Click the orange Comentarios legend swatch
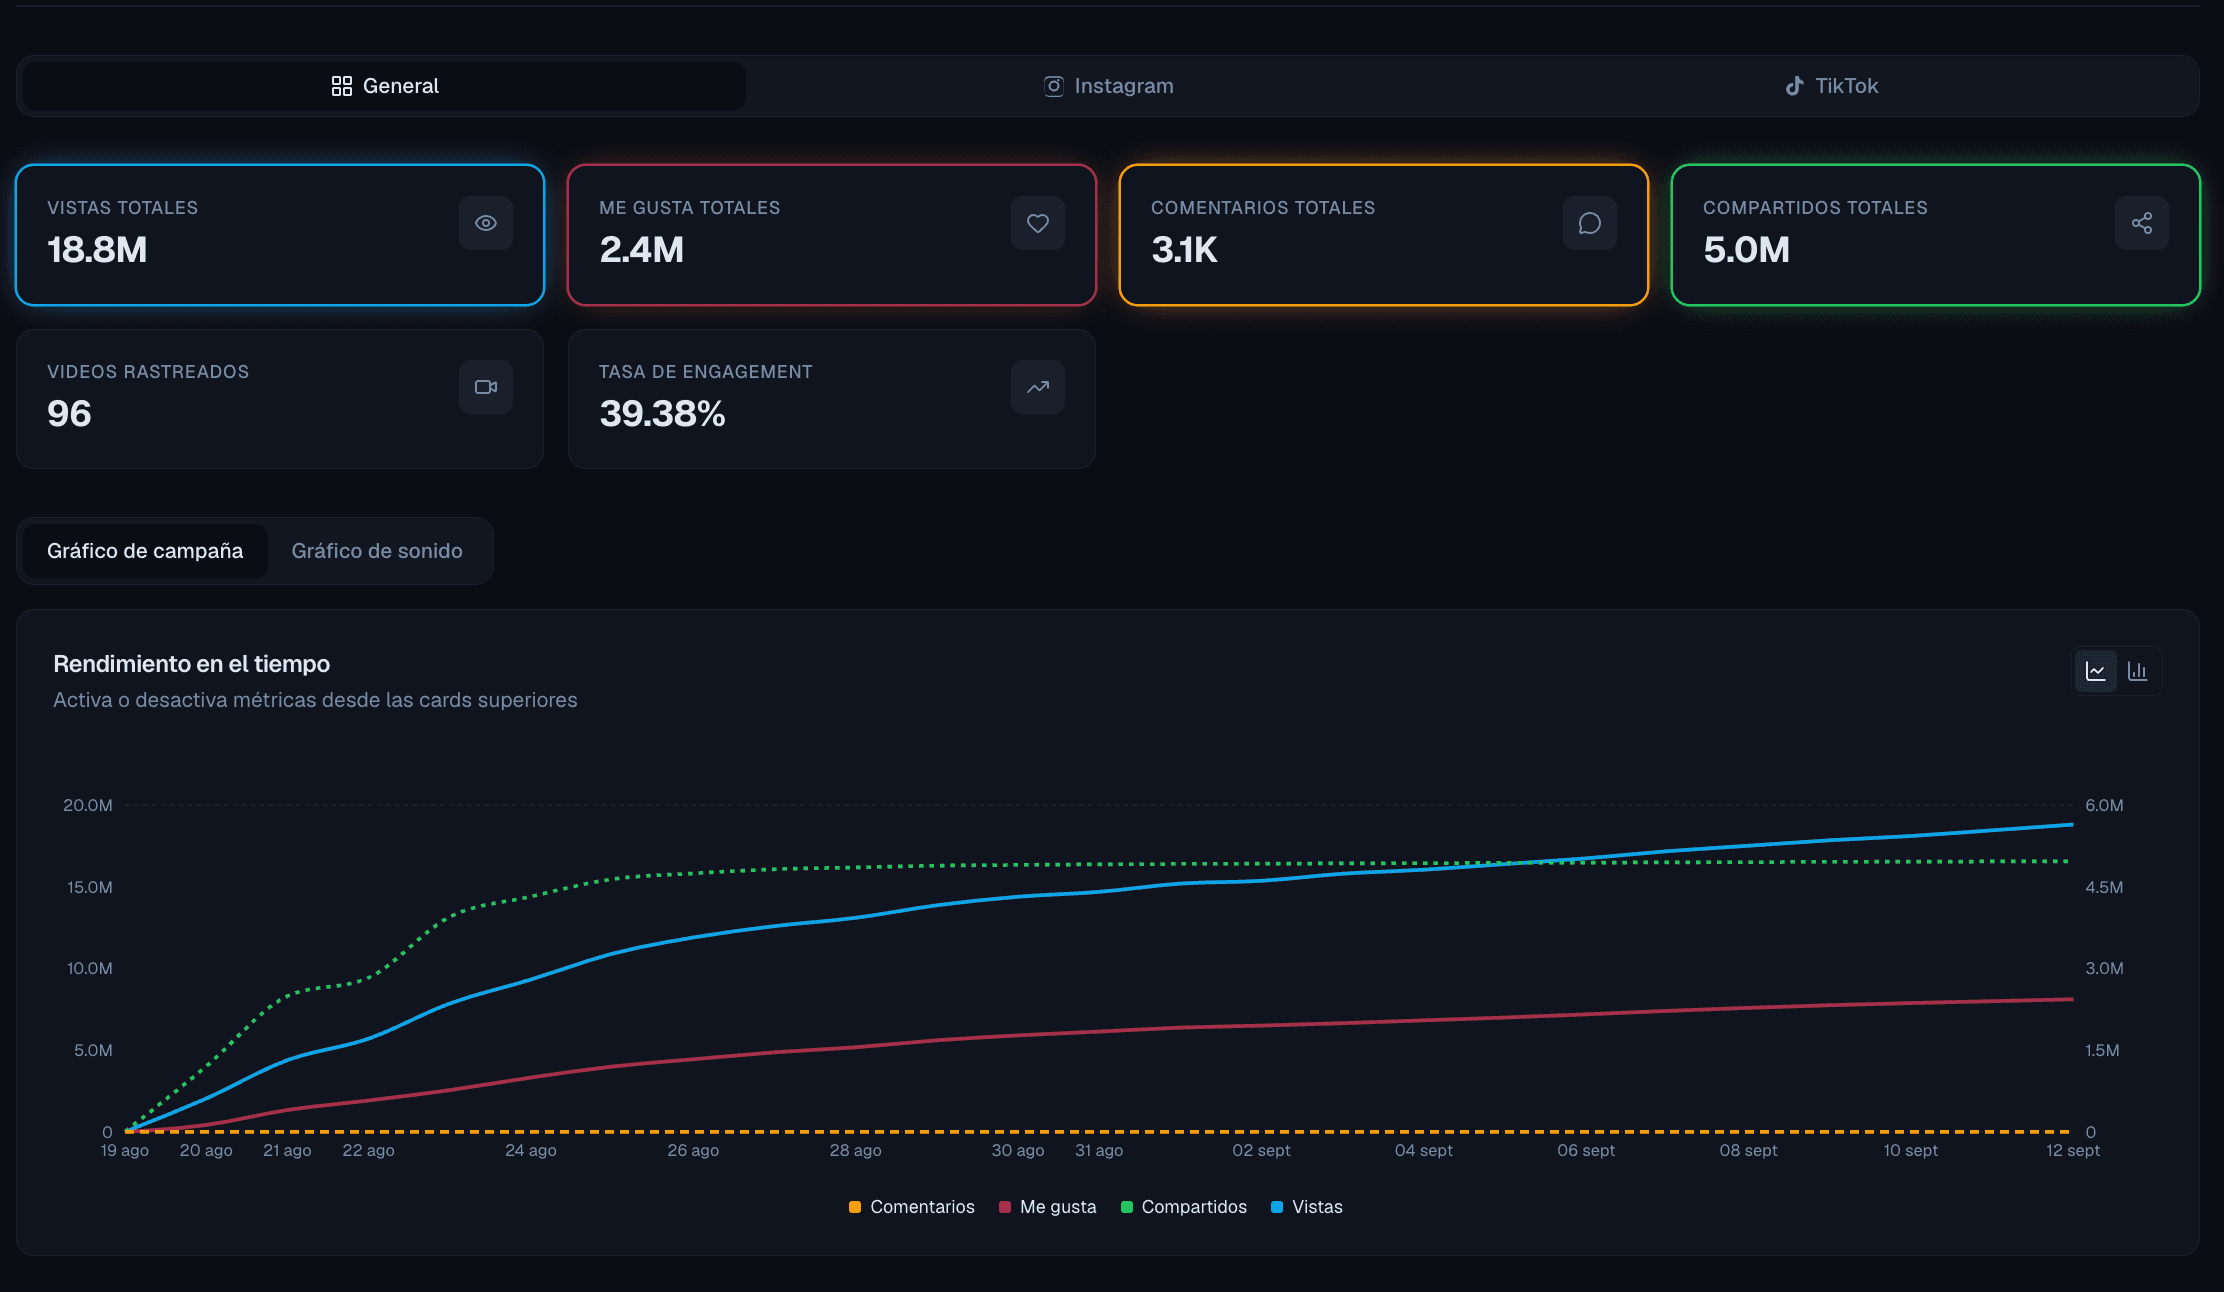Viewport: 2224px width, 1292px height. (x=855, y=1207)
